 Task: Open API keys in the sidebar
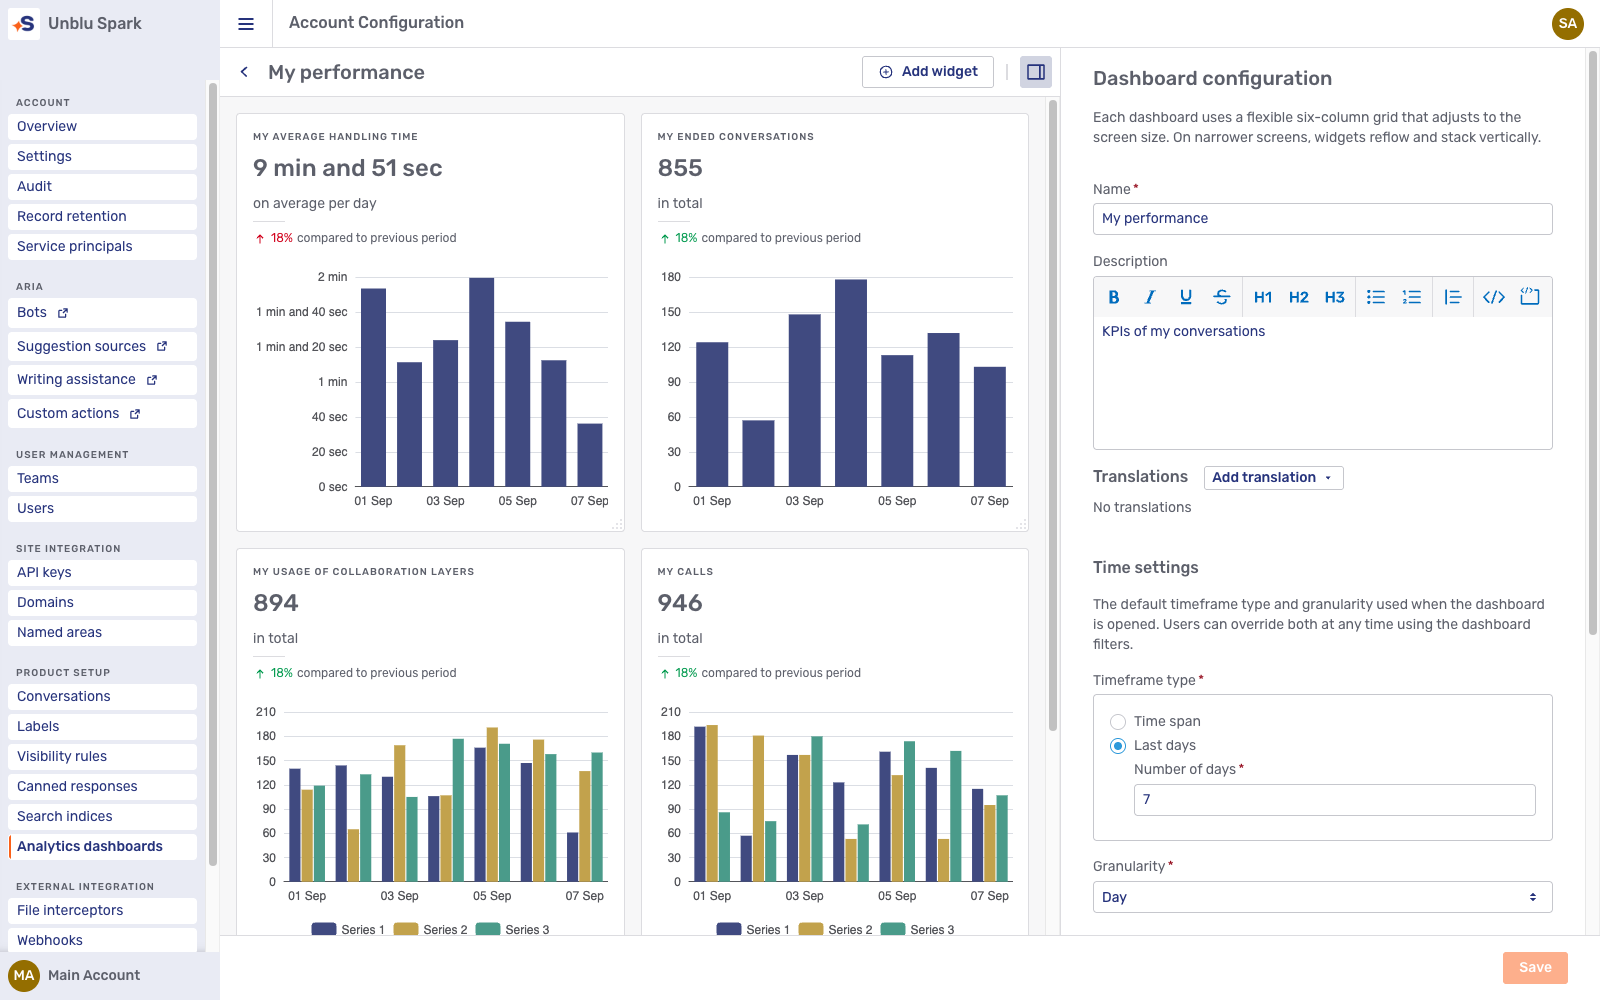102,573
